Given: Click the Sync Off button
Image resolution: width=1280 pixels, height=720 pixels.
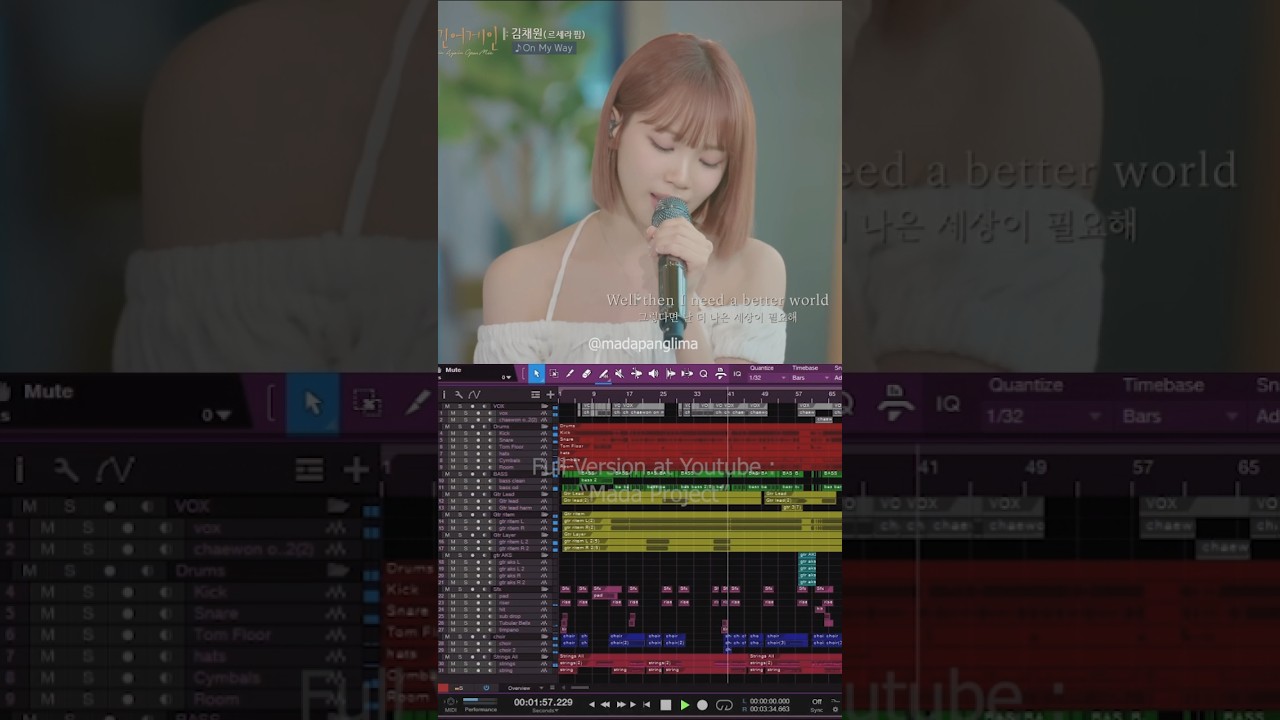Looking at the screenshot, I should (x=817, y=702).
